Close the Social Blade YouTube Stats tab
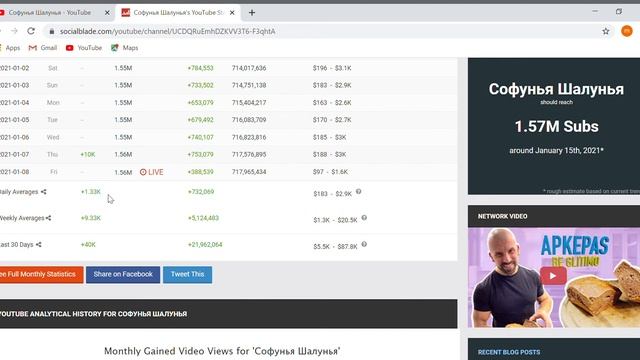 [x=232, y=13]
